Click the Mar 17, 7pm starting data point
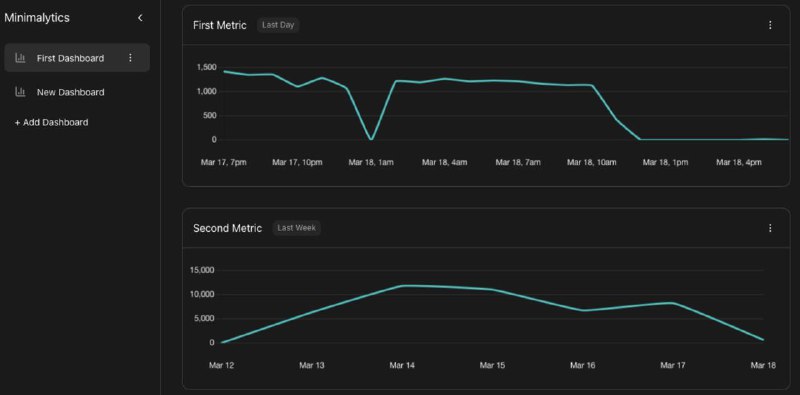Viewport: 800px width, 395px height. [x=224, y=71]
